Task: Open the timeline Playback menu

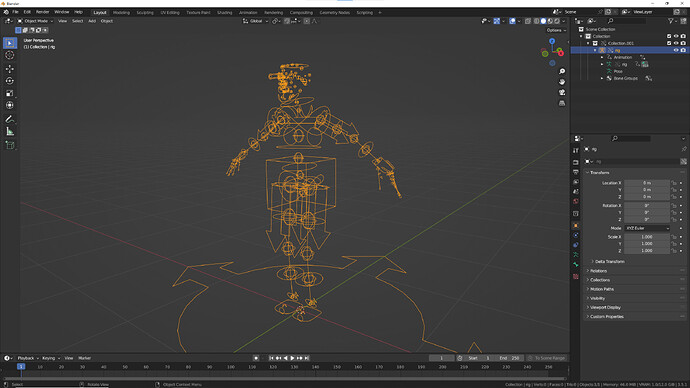Action: click(28, 358)
